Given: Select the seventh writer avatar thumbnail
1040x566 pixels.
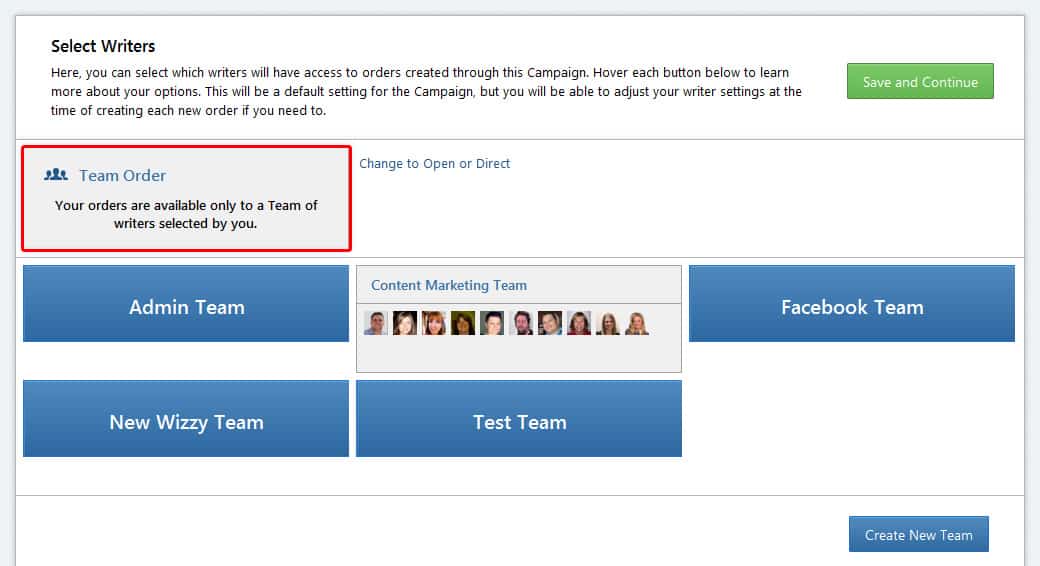Looking at the screenshot, I should pyautogui.click(x=550, y=323).
